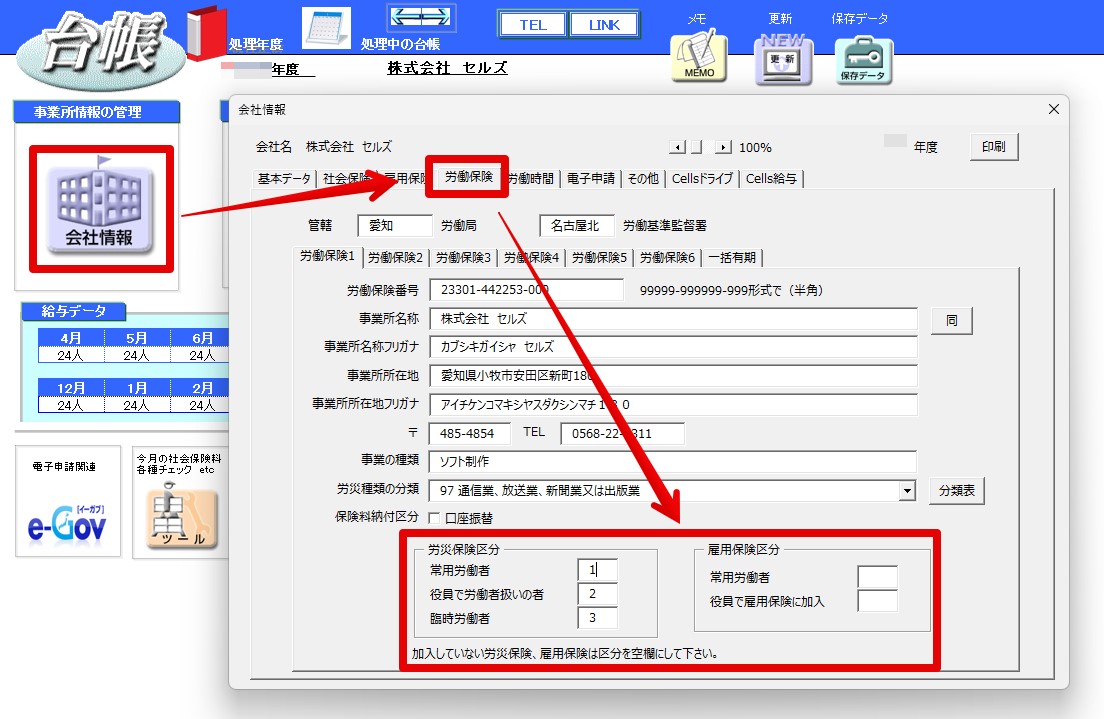Click the 臨時労働者 field
1104x719 pixels.
597,618
